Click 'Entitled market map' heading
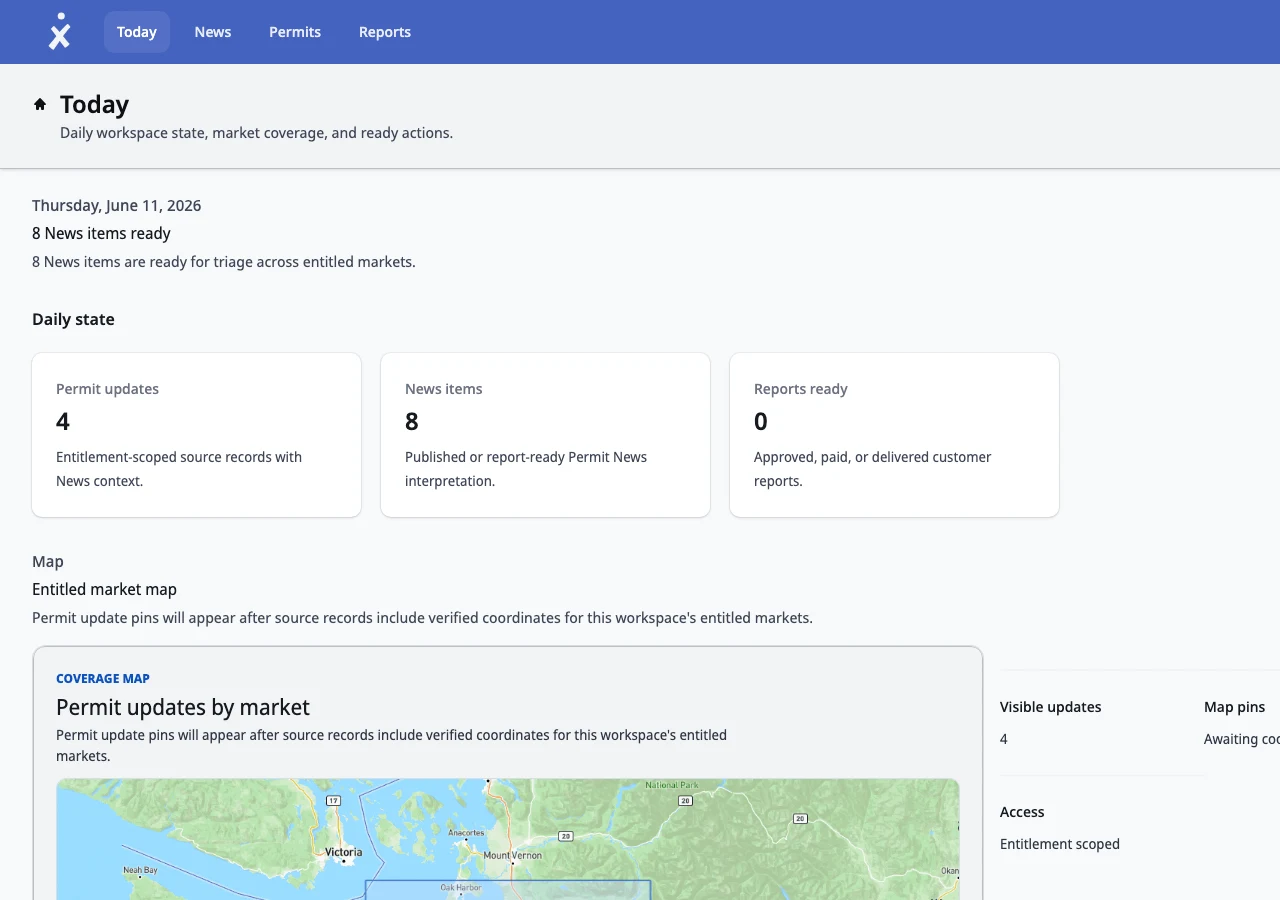The image size is (1280, 900). point(104,589)
